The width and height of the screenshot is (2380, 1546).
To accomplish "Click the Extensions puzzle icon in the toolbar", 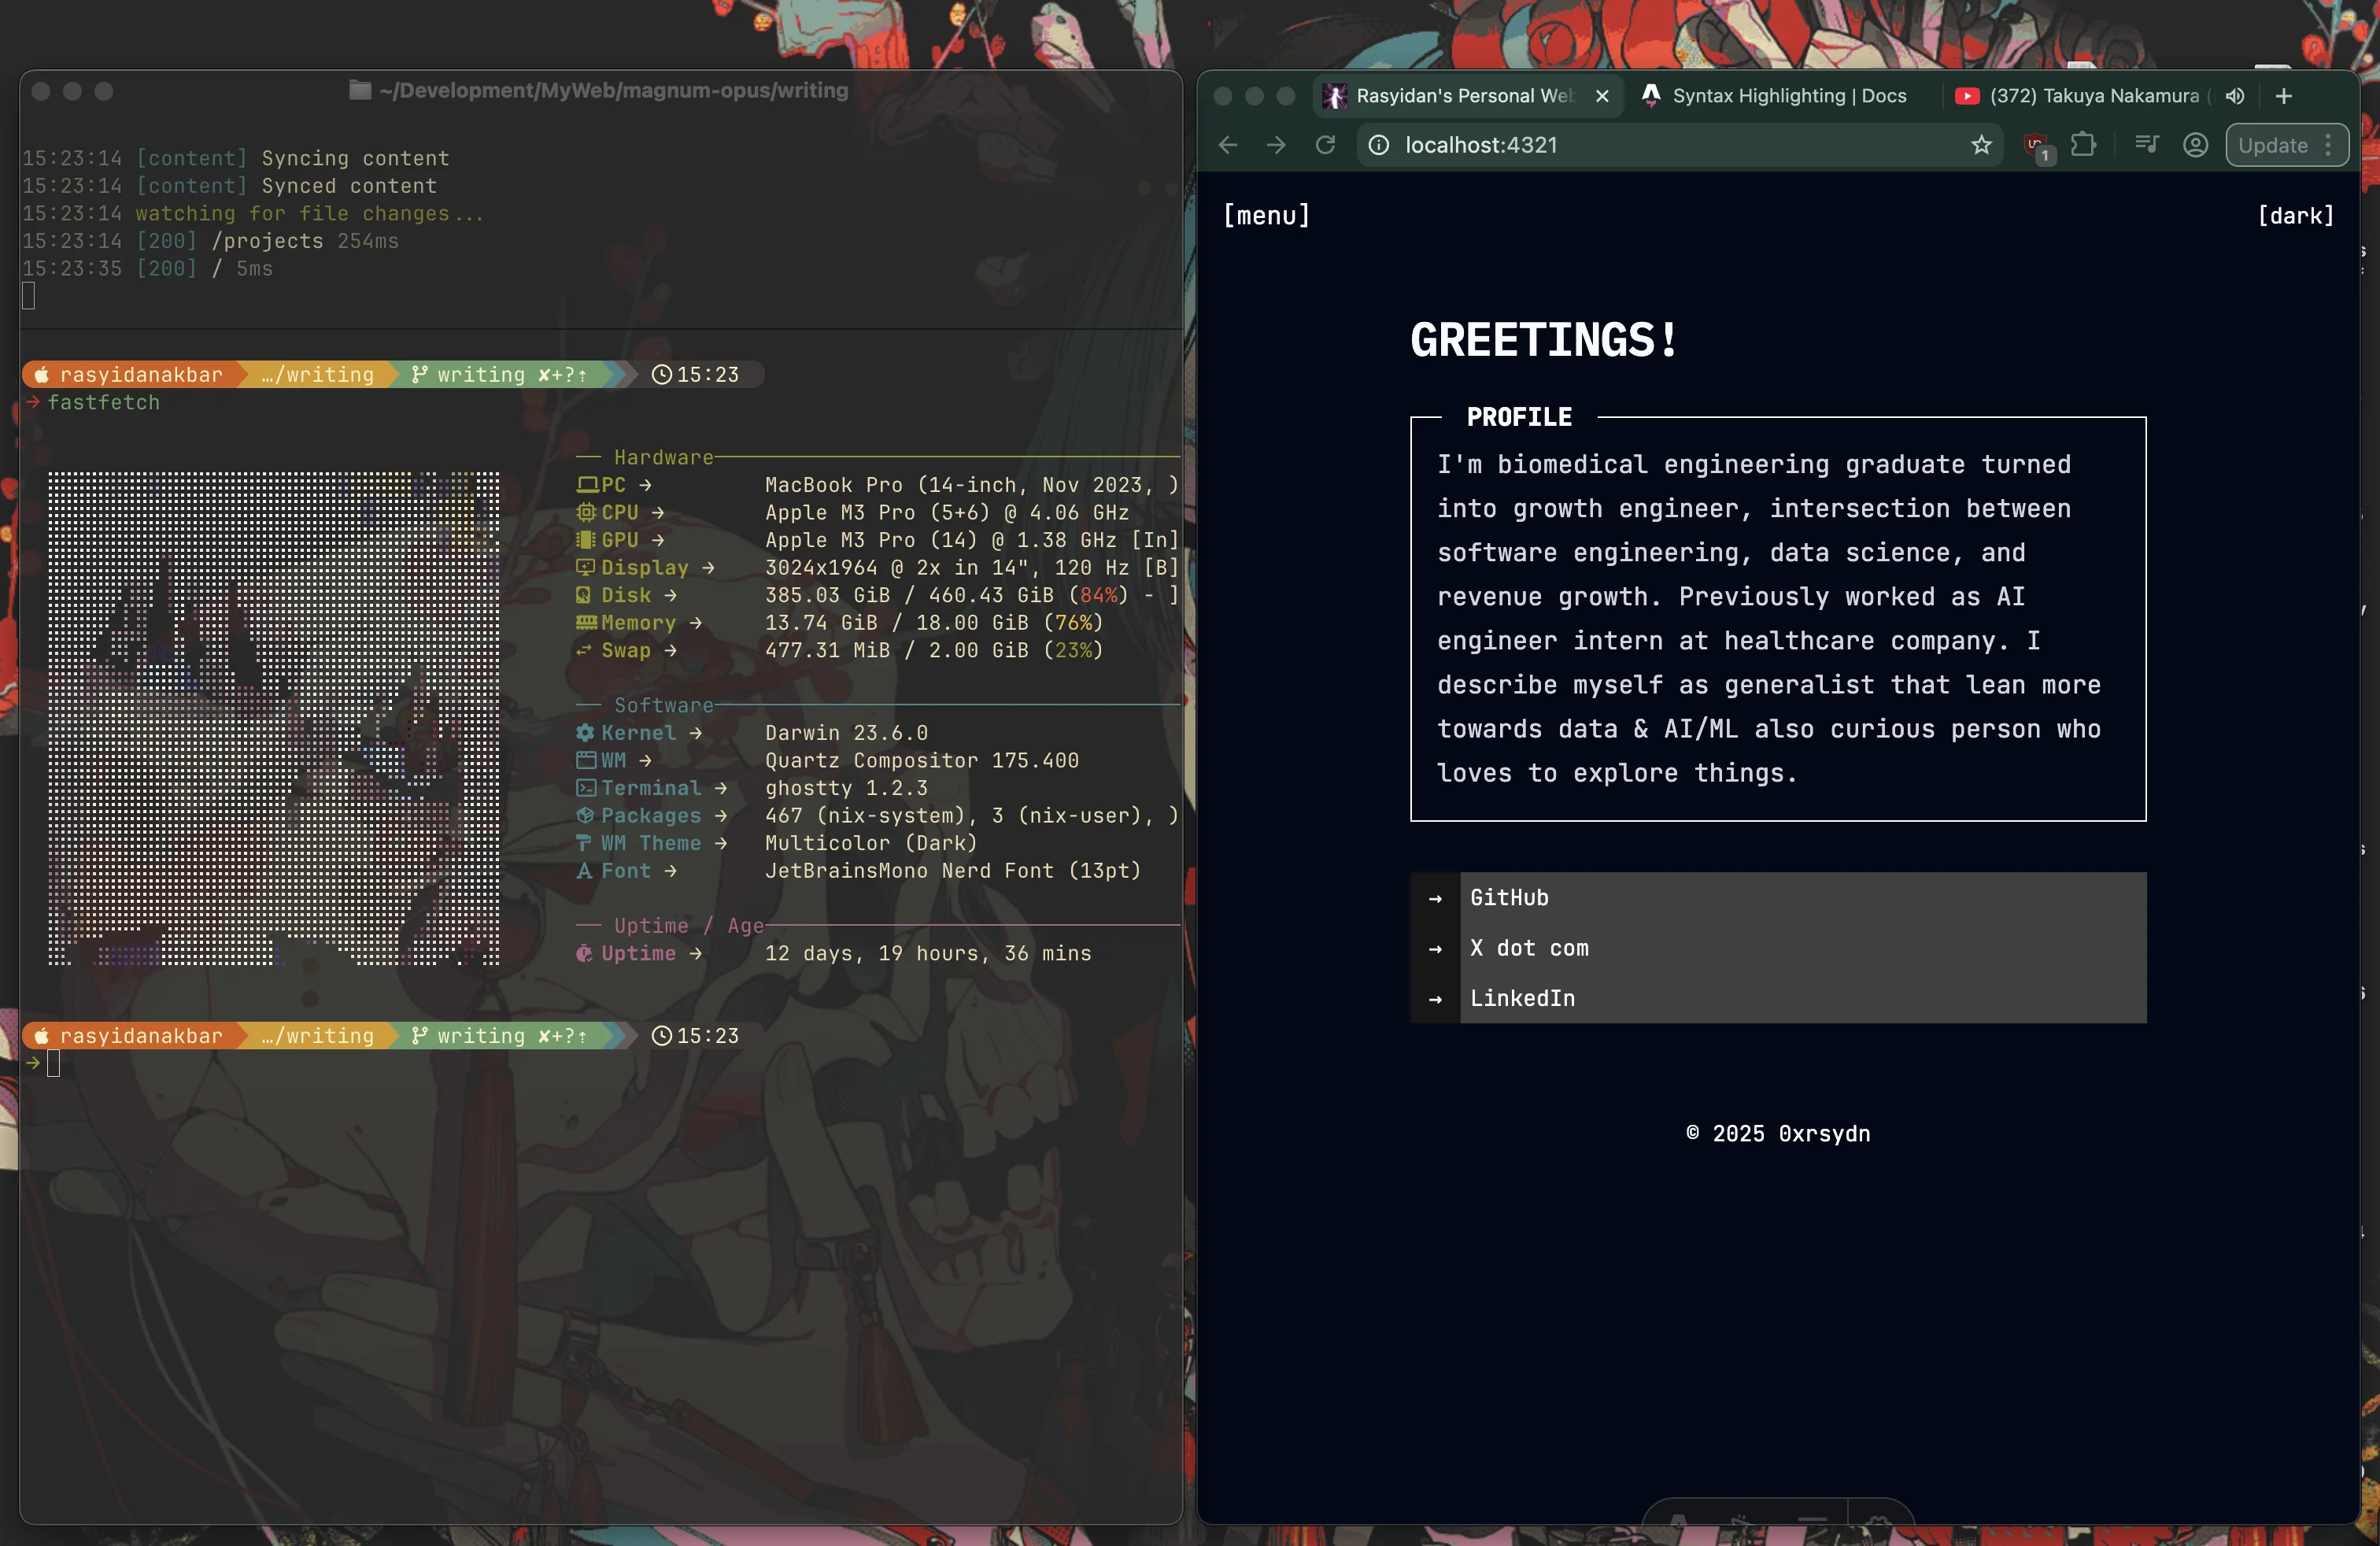I will tap(2085, 145).
